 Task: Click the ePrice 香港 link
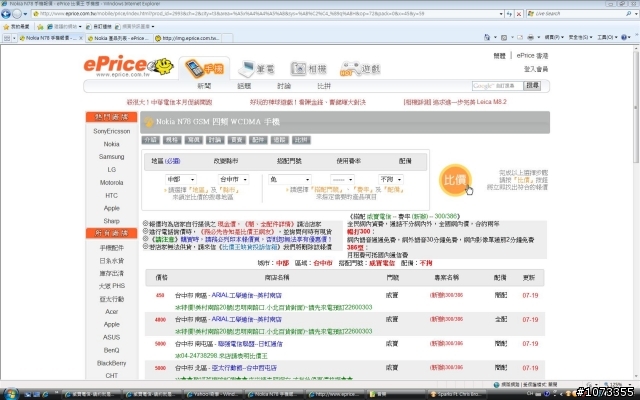click(x=532, y=56)
